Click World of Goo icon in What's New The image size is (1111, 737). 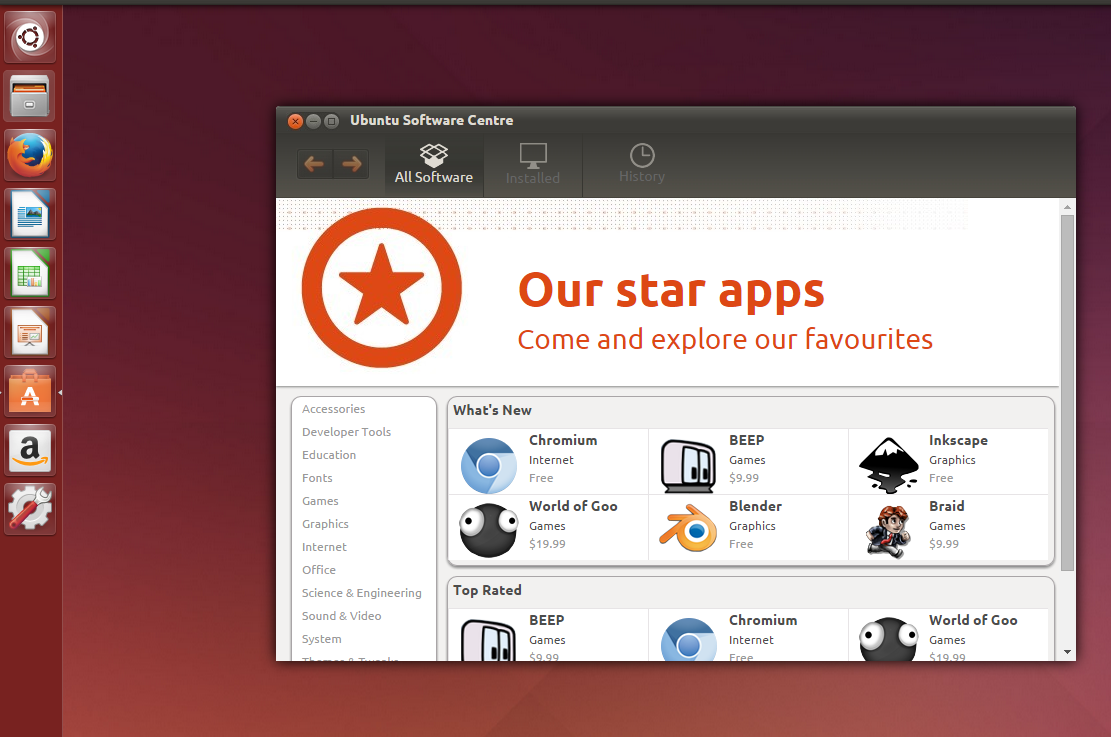click(489, 530)
